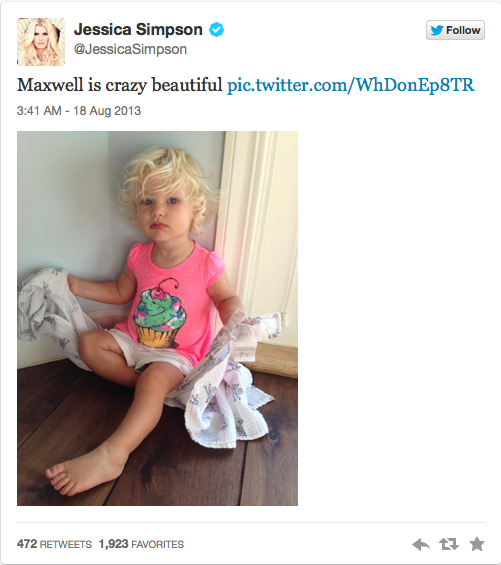View the attached toddler photo
The height and width of the screenshot is (565, 501).
(x=157, y=318)
